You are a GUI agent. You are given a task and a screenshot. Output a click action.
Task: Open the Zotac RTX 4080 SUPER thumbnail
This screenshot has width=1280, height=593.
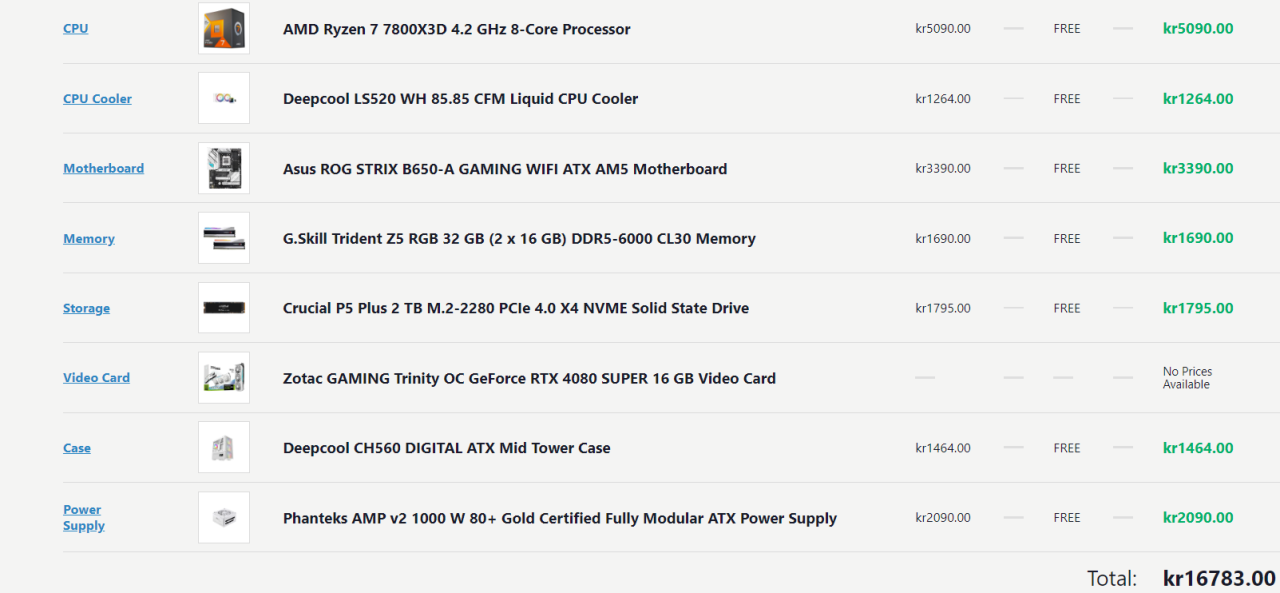223,378
